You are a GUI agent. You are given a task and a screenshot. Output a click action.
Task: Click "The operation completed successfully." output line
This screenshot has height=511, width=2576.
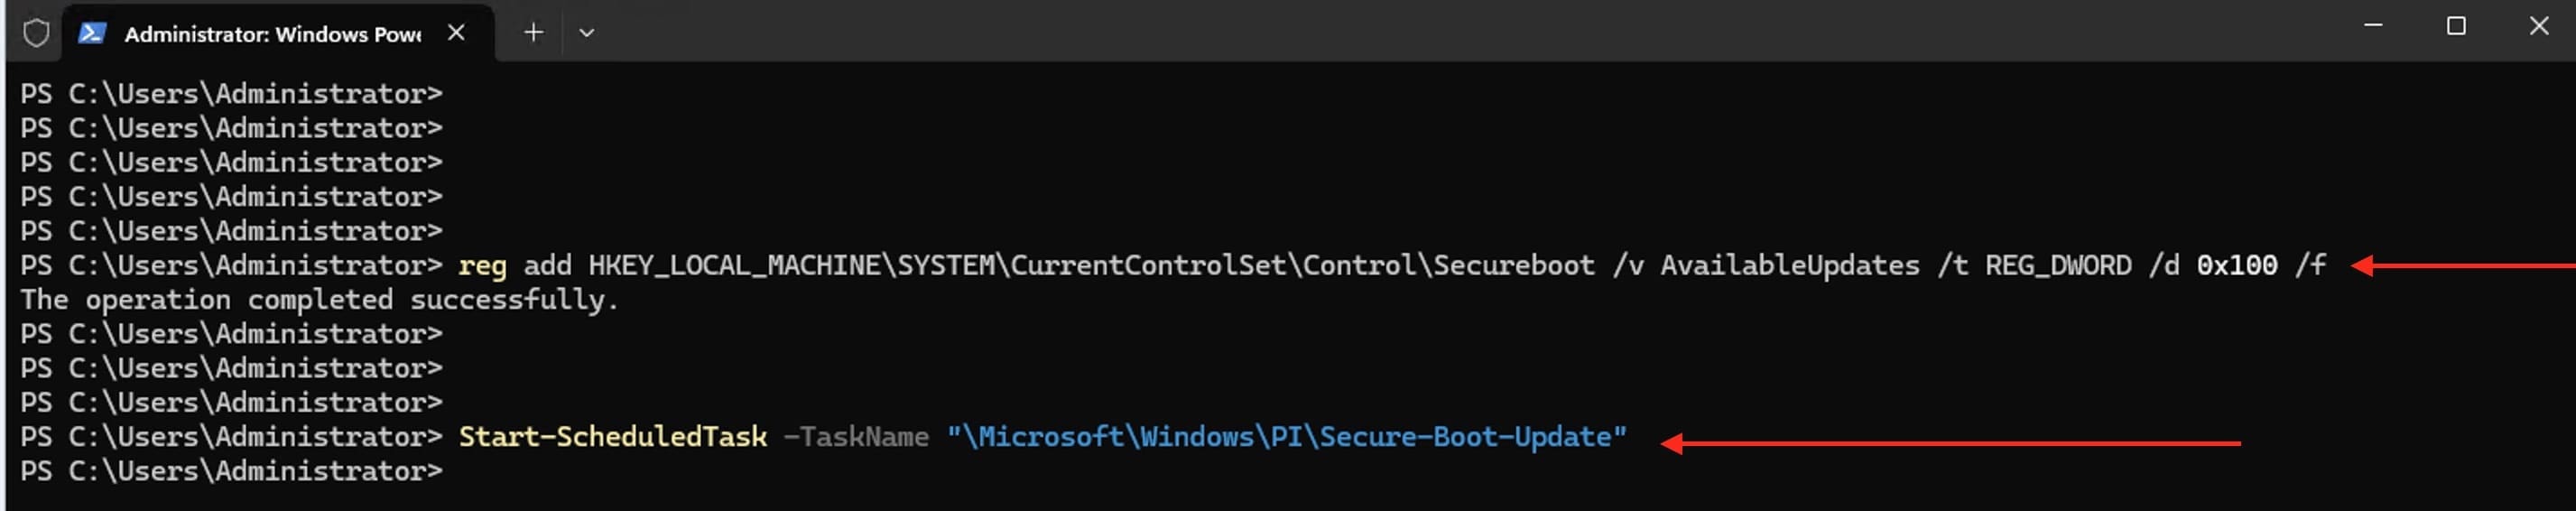319,300
